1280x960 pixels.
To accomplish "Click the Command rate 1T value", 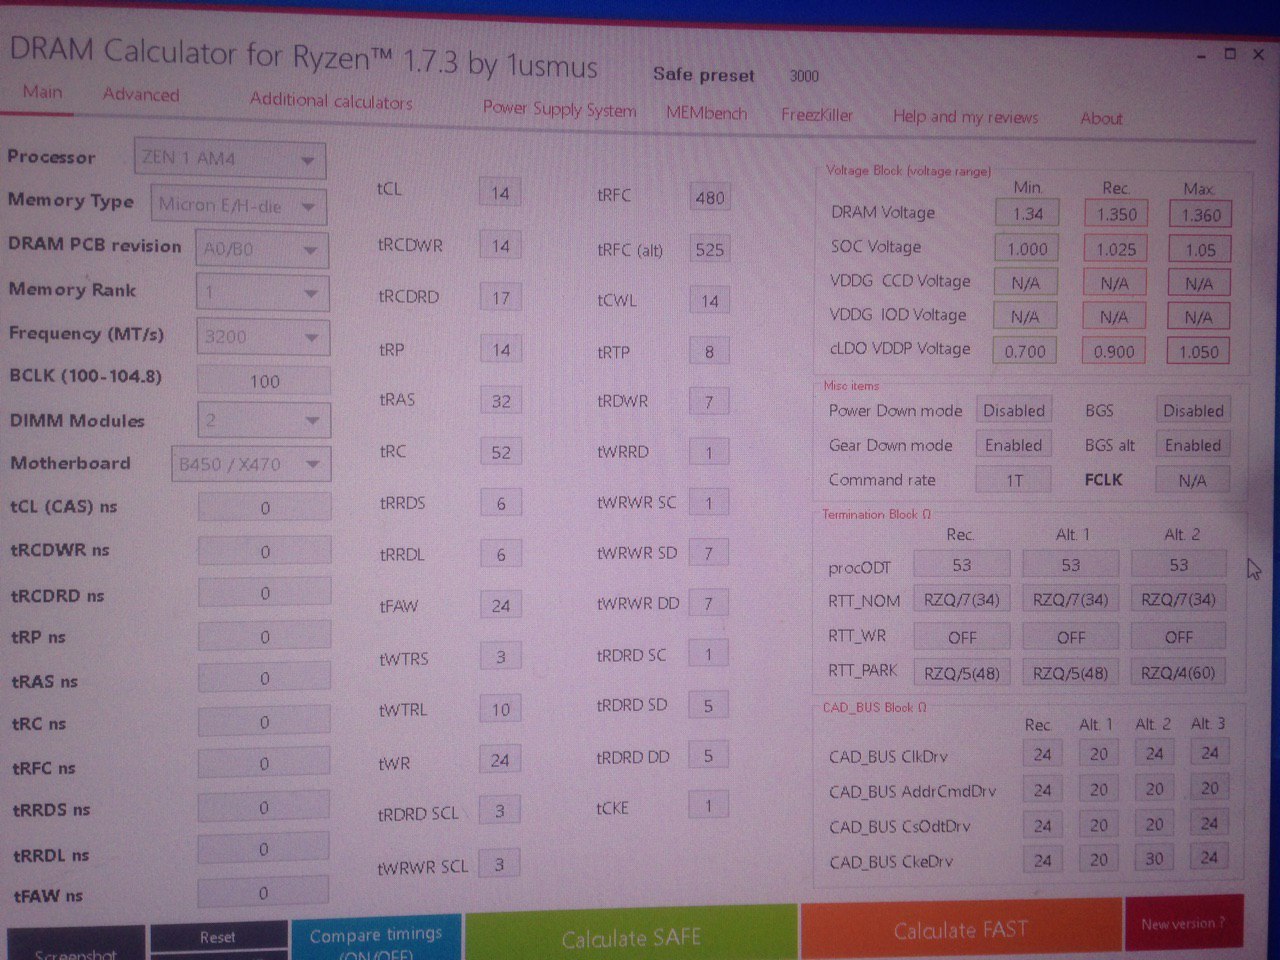I will (x=1014, y=480).
